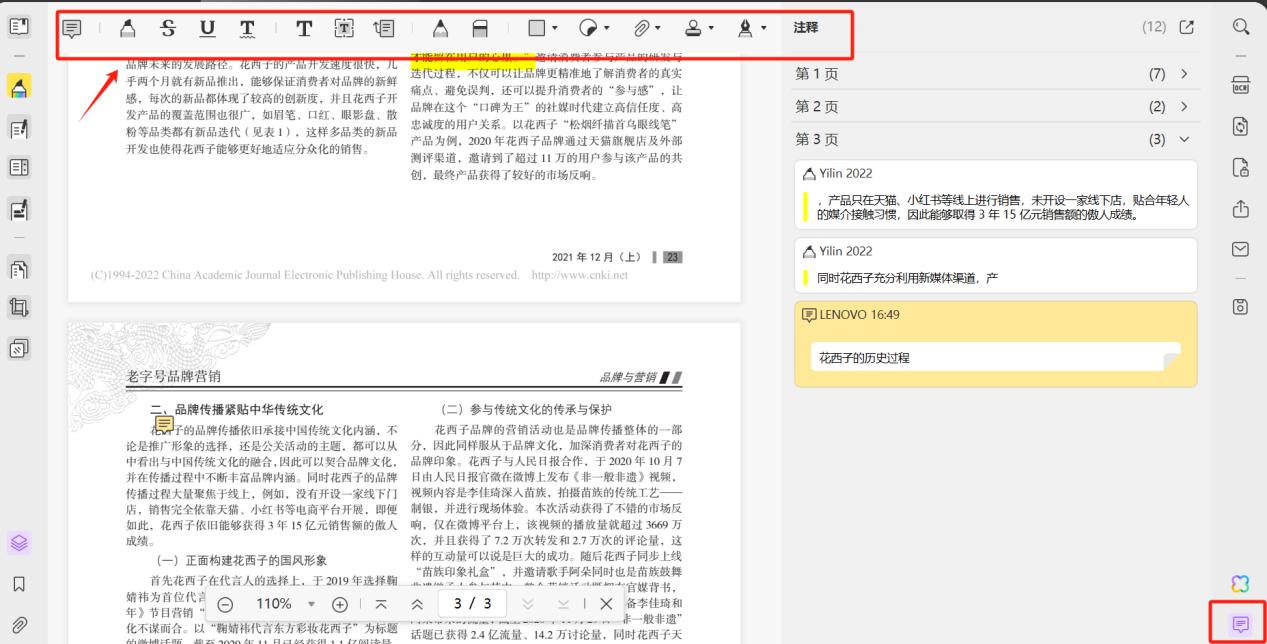Select the eraser tool
Viewport: 1267px width, 644px height.
480,30
